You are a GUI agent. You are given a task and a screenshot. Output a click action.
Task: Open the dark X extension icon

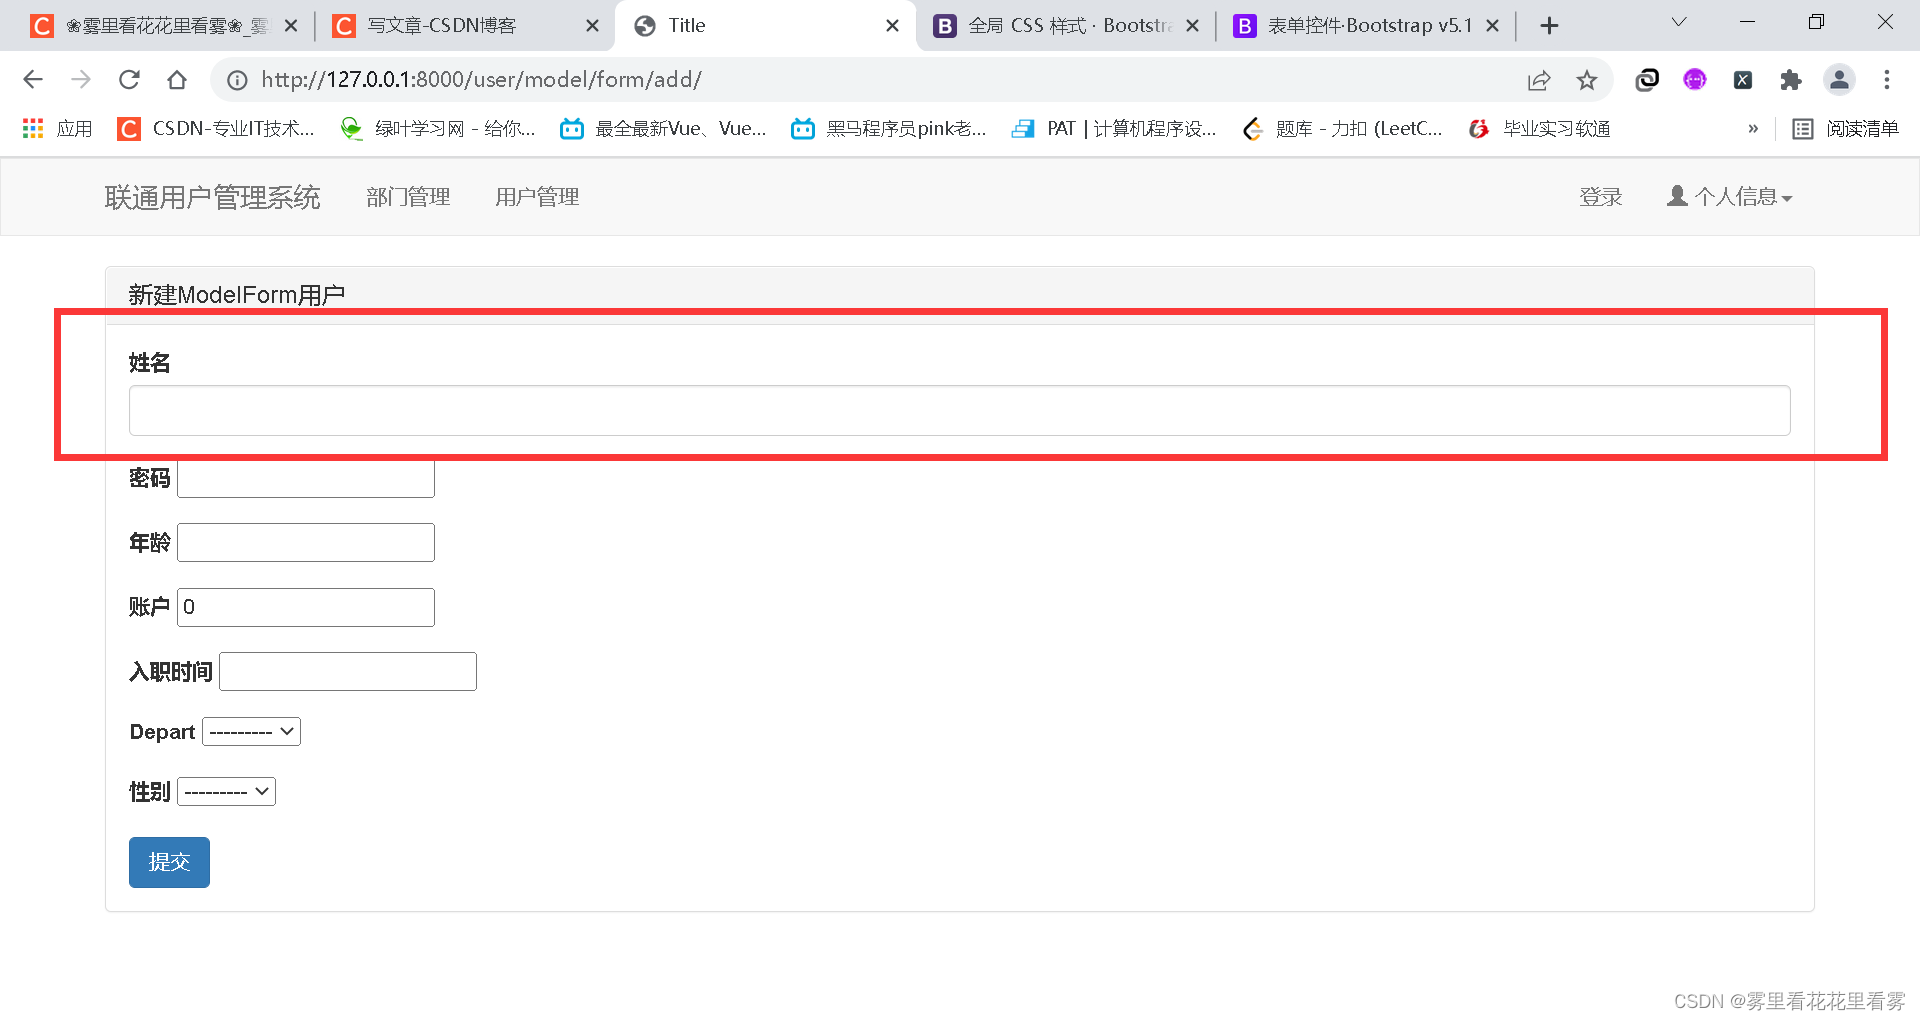pyautogui.click(x=1743, y=80)
